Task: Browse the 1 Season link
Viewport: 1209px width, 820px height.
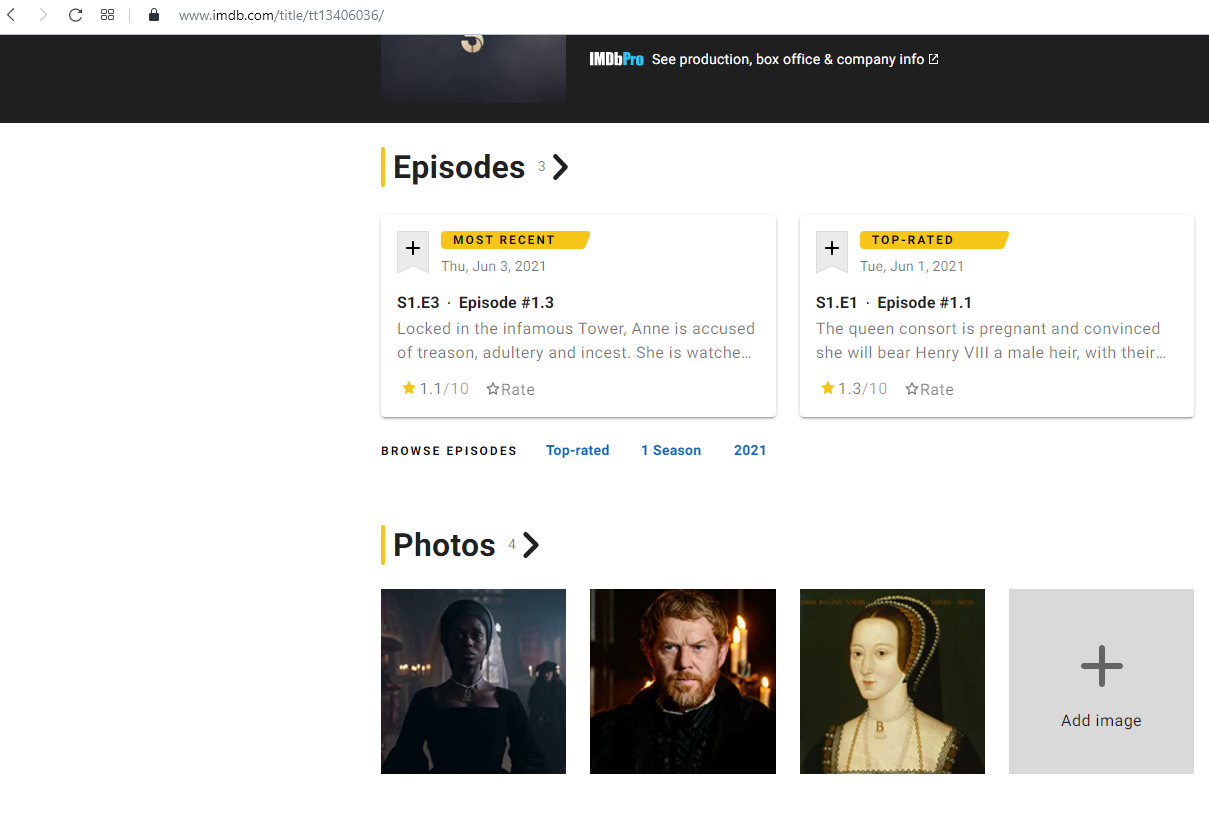Action: 671,450
